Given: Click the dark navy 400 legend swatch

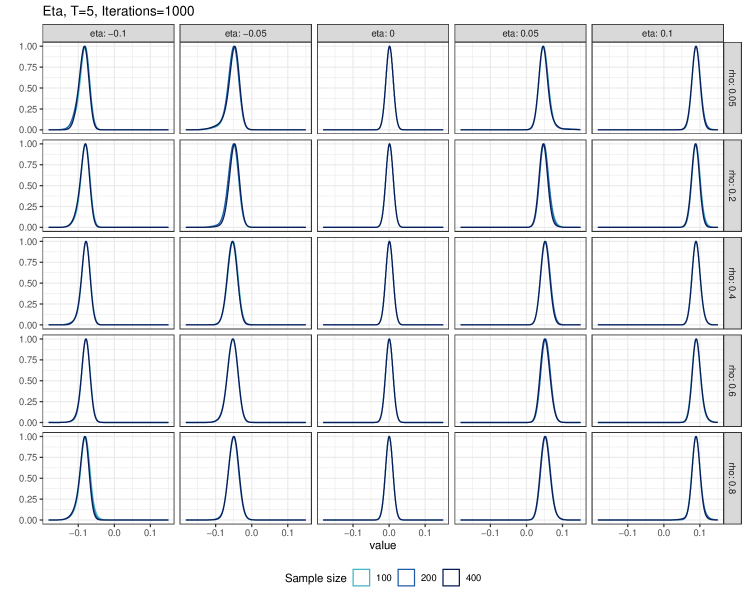Looking at the screenshot, I should pyautogui.click(x=451, y=578).
